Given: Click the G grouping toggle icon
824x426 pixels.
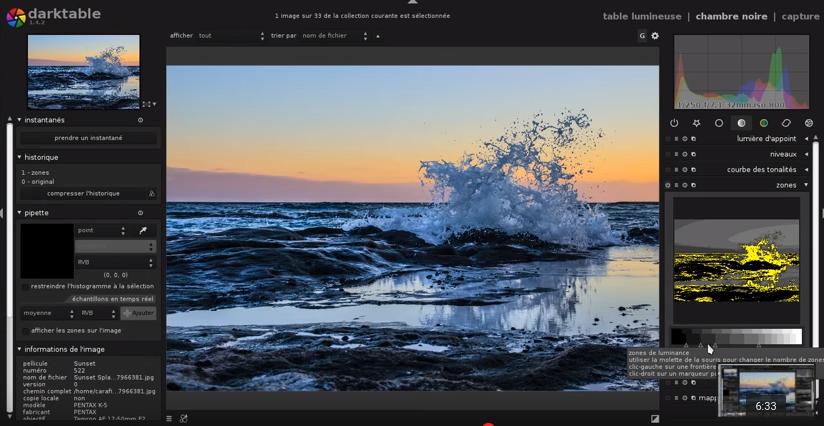Looking at the screenshot, I should click(x=642, y=36).
